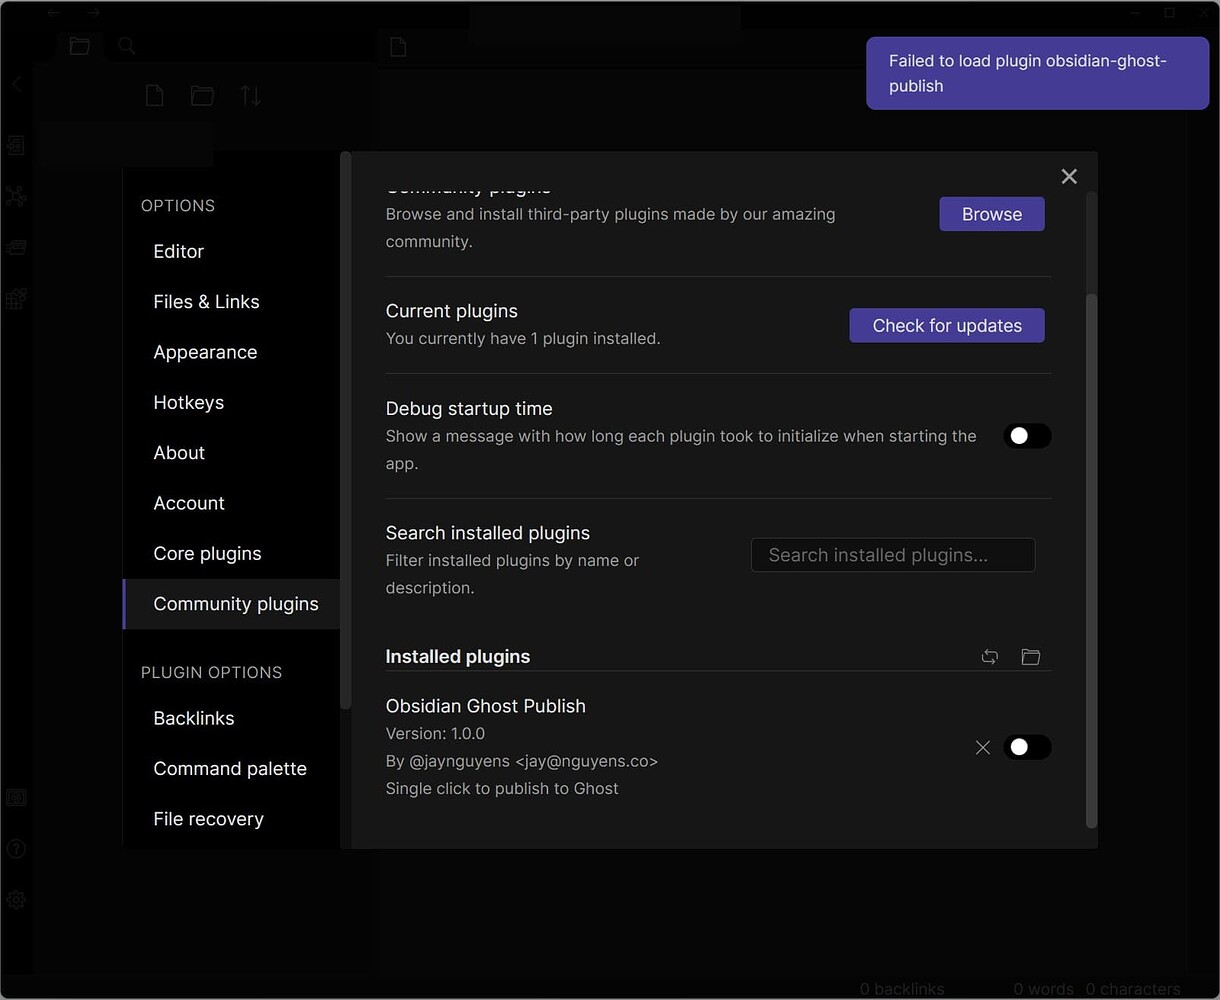Open the help question mark icon
Image resolution: width=1220 pixels, height=1000 pixels.
tap(16, 848)
